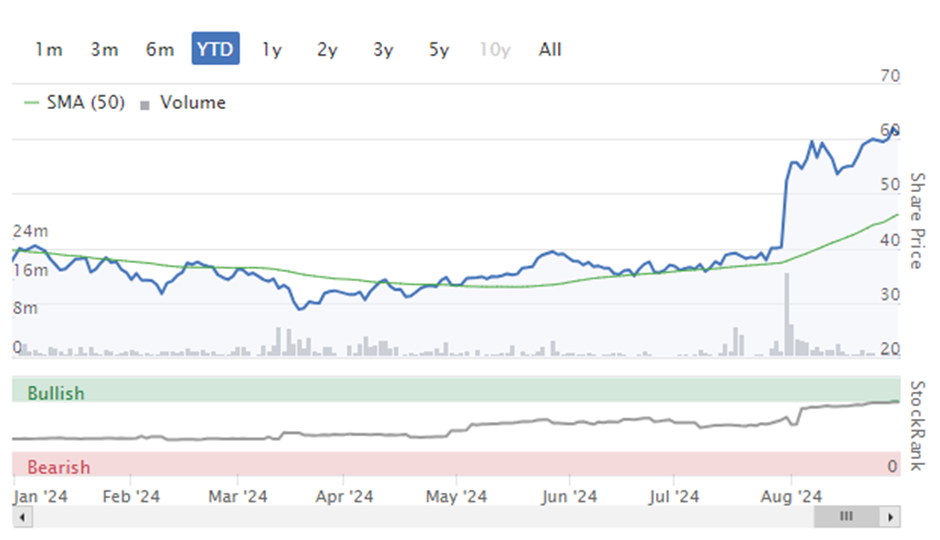
Task: Click the Jul '24 axis label
Action: (673, 496)
